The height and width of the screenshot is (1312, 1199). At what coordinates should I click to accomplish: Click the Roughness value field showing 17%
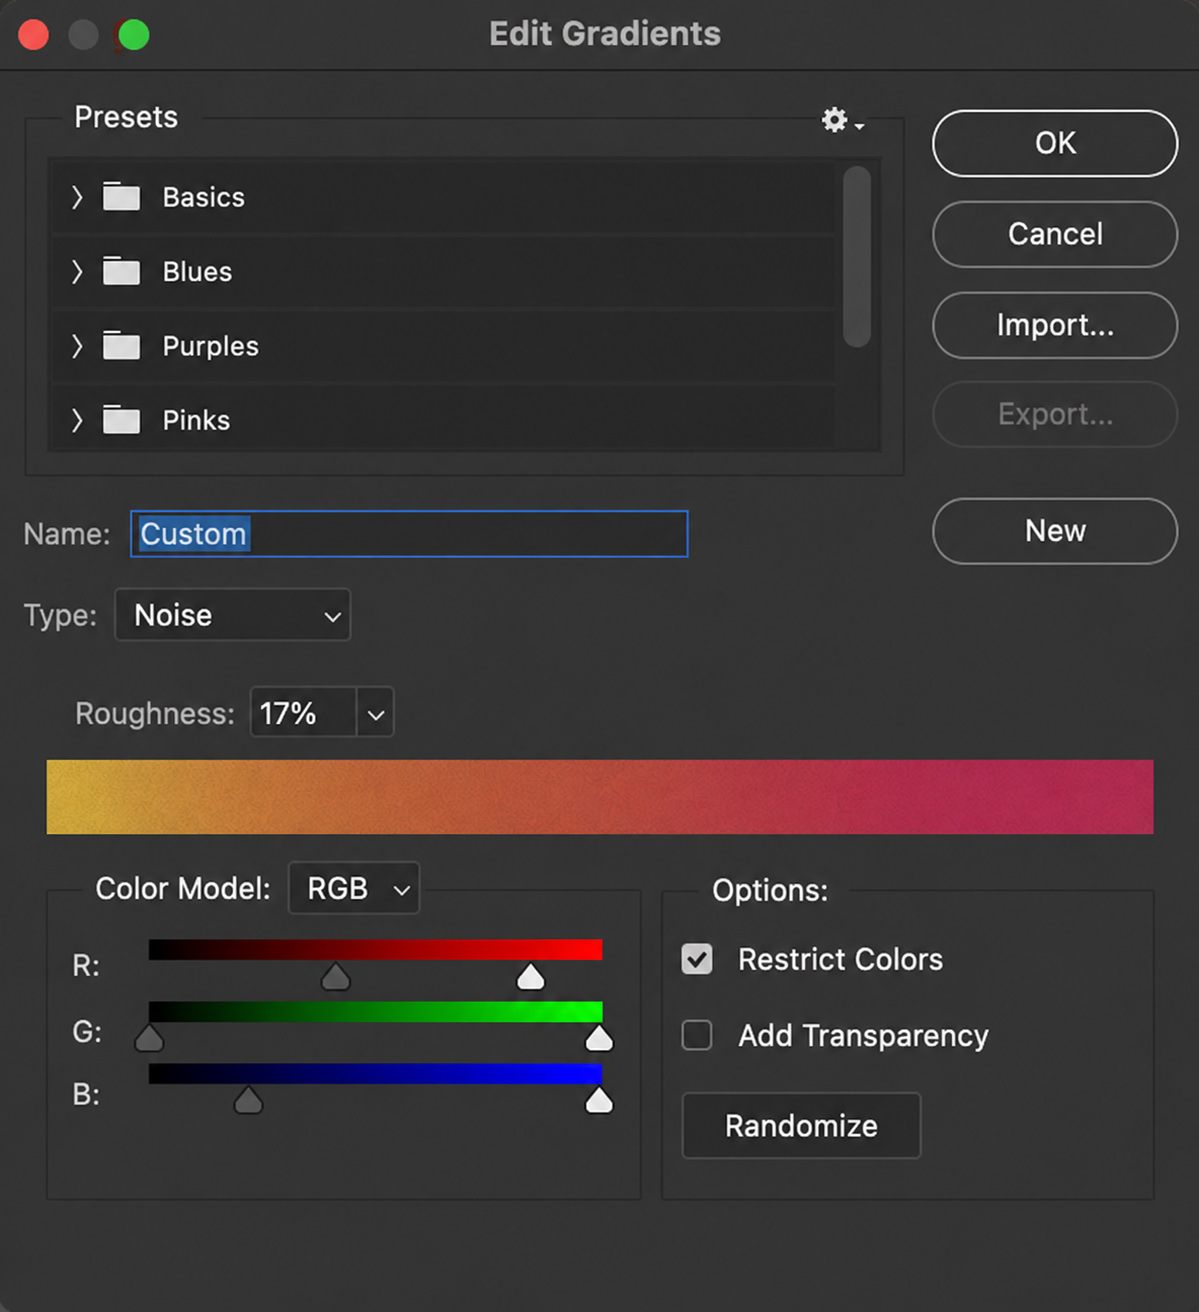pos(303,714)
